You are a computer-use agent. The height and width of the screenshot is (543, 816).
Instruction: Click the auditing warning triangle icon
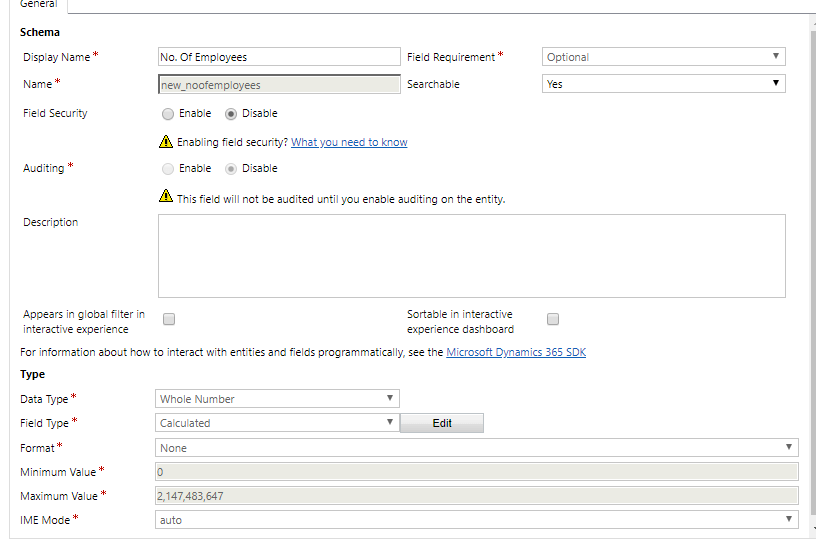point(165,196)
